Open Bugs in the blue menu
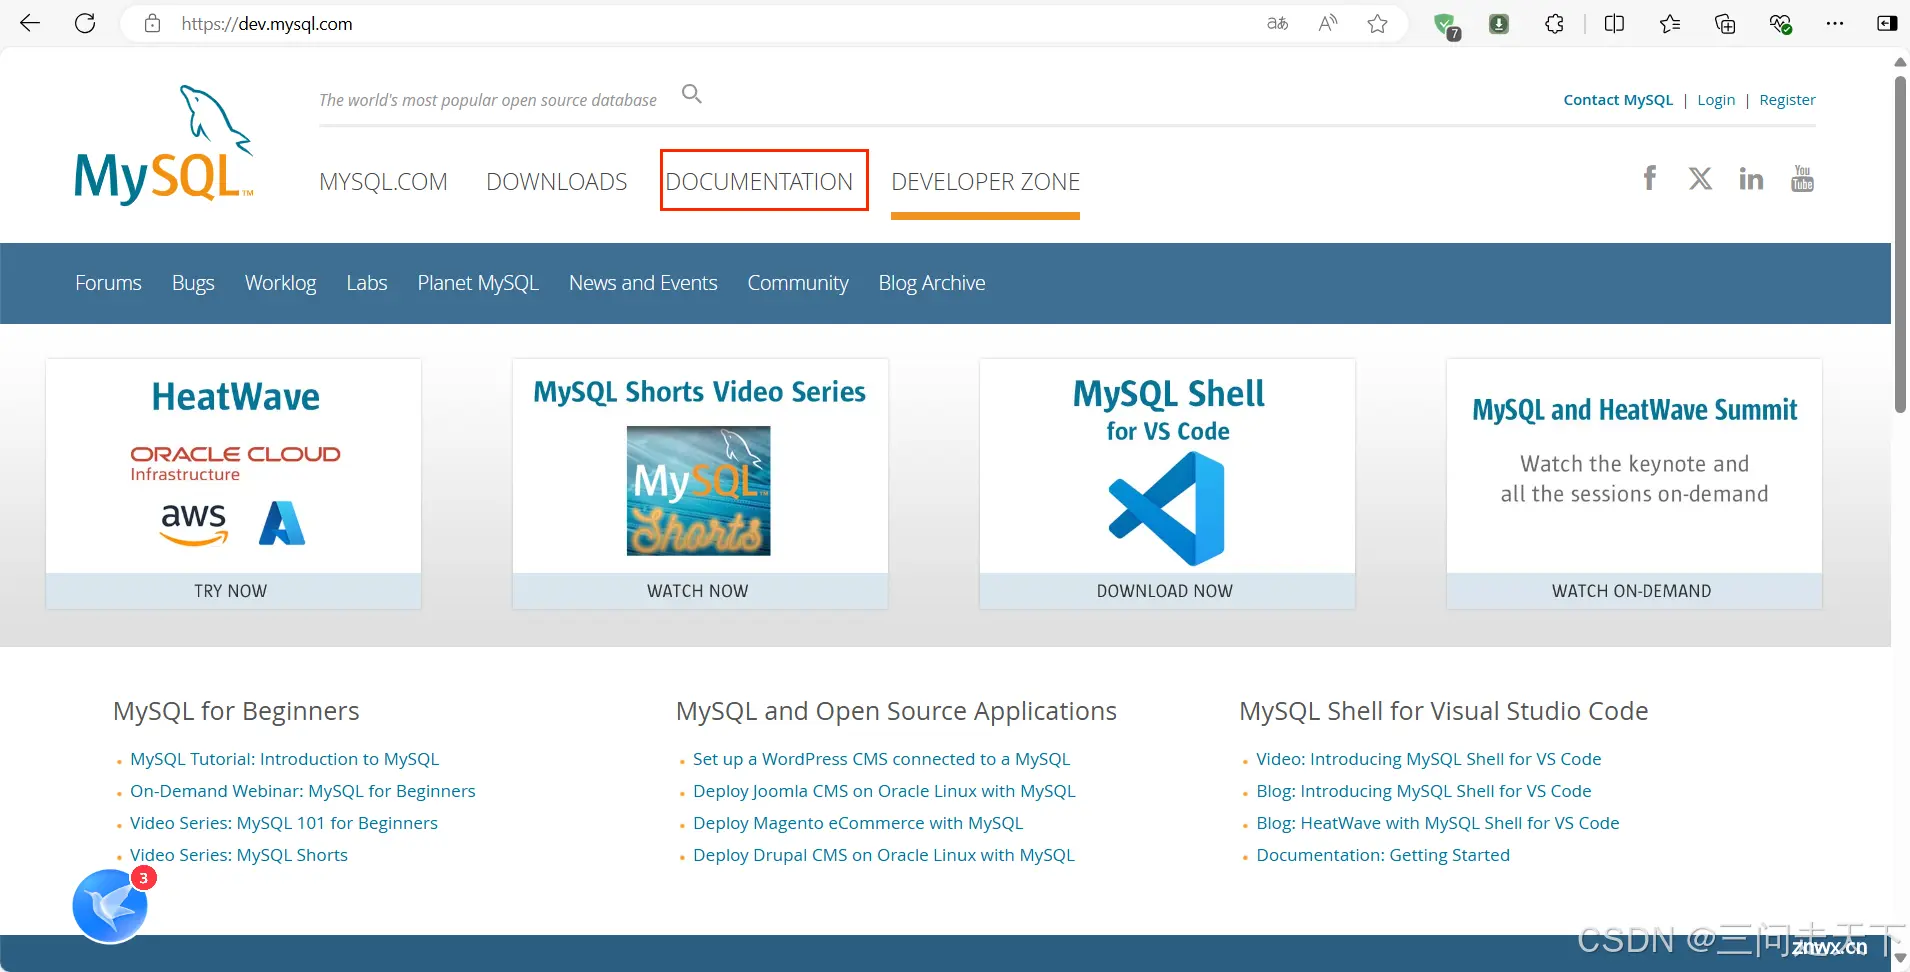Image resolution: width=1910 pixels, height=972 pixels. click(193, 283)
